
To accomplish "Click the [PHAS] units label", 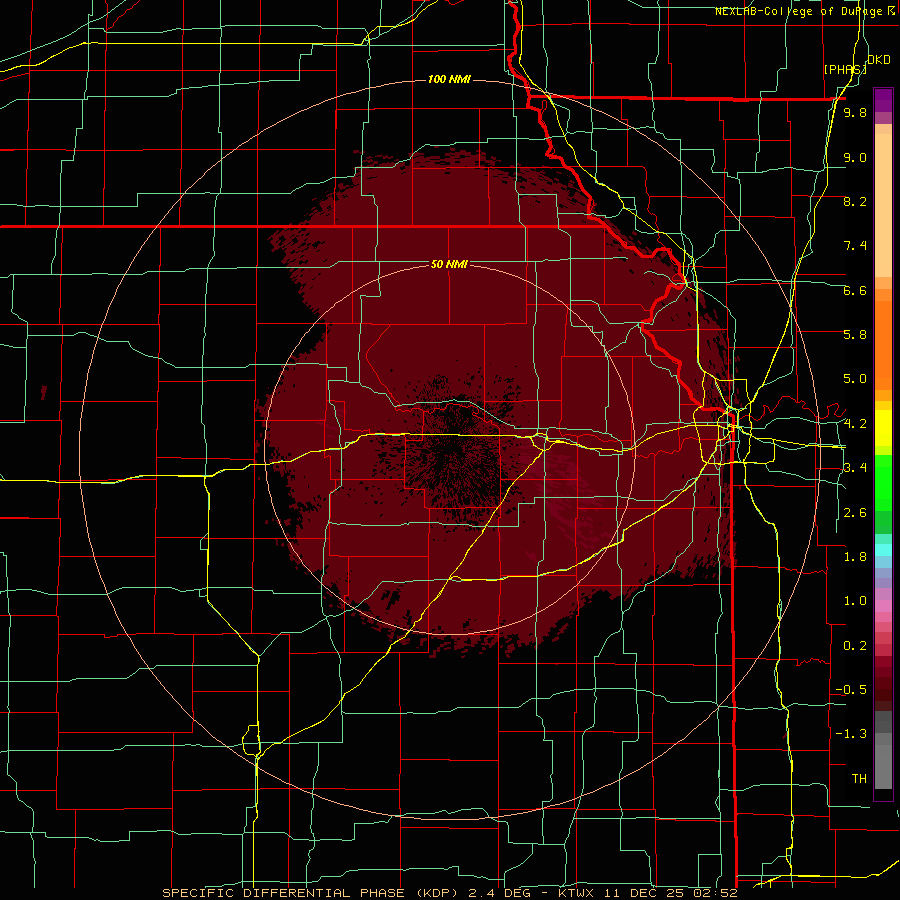I will (845, 69).
